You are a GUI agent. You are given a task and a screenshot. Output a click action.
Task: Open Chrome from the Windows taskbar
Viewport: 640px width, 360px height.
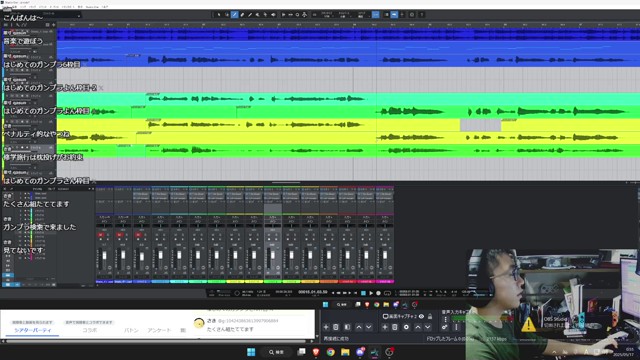point(330,352)
